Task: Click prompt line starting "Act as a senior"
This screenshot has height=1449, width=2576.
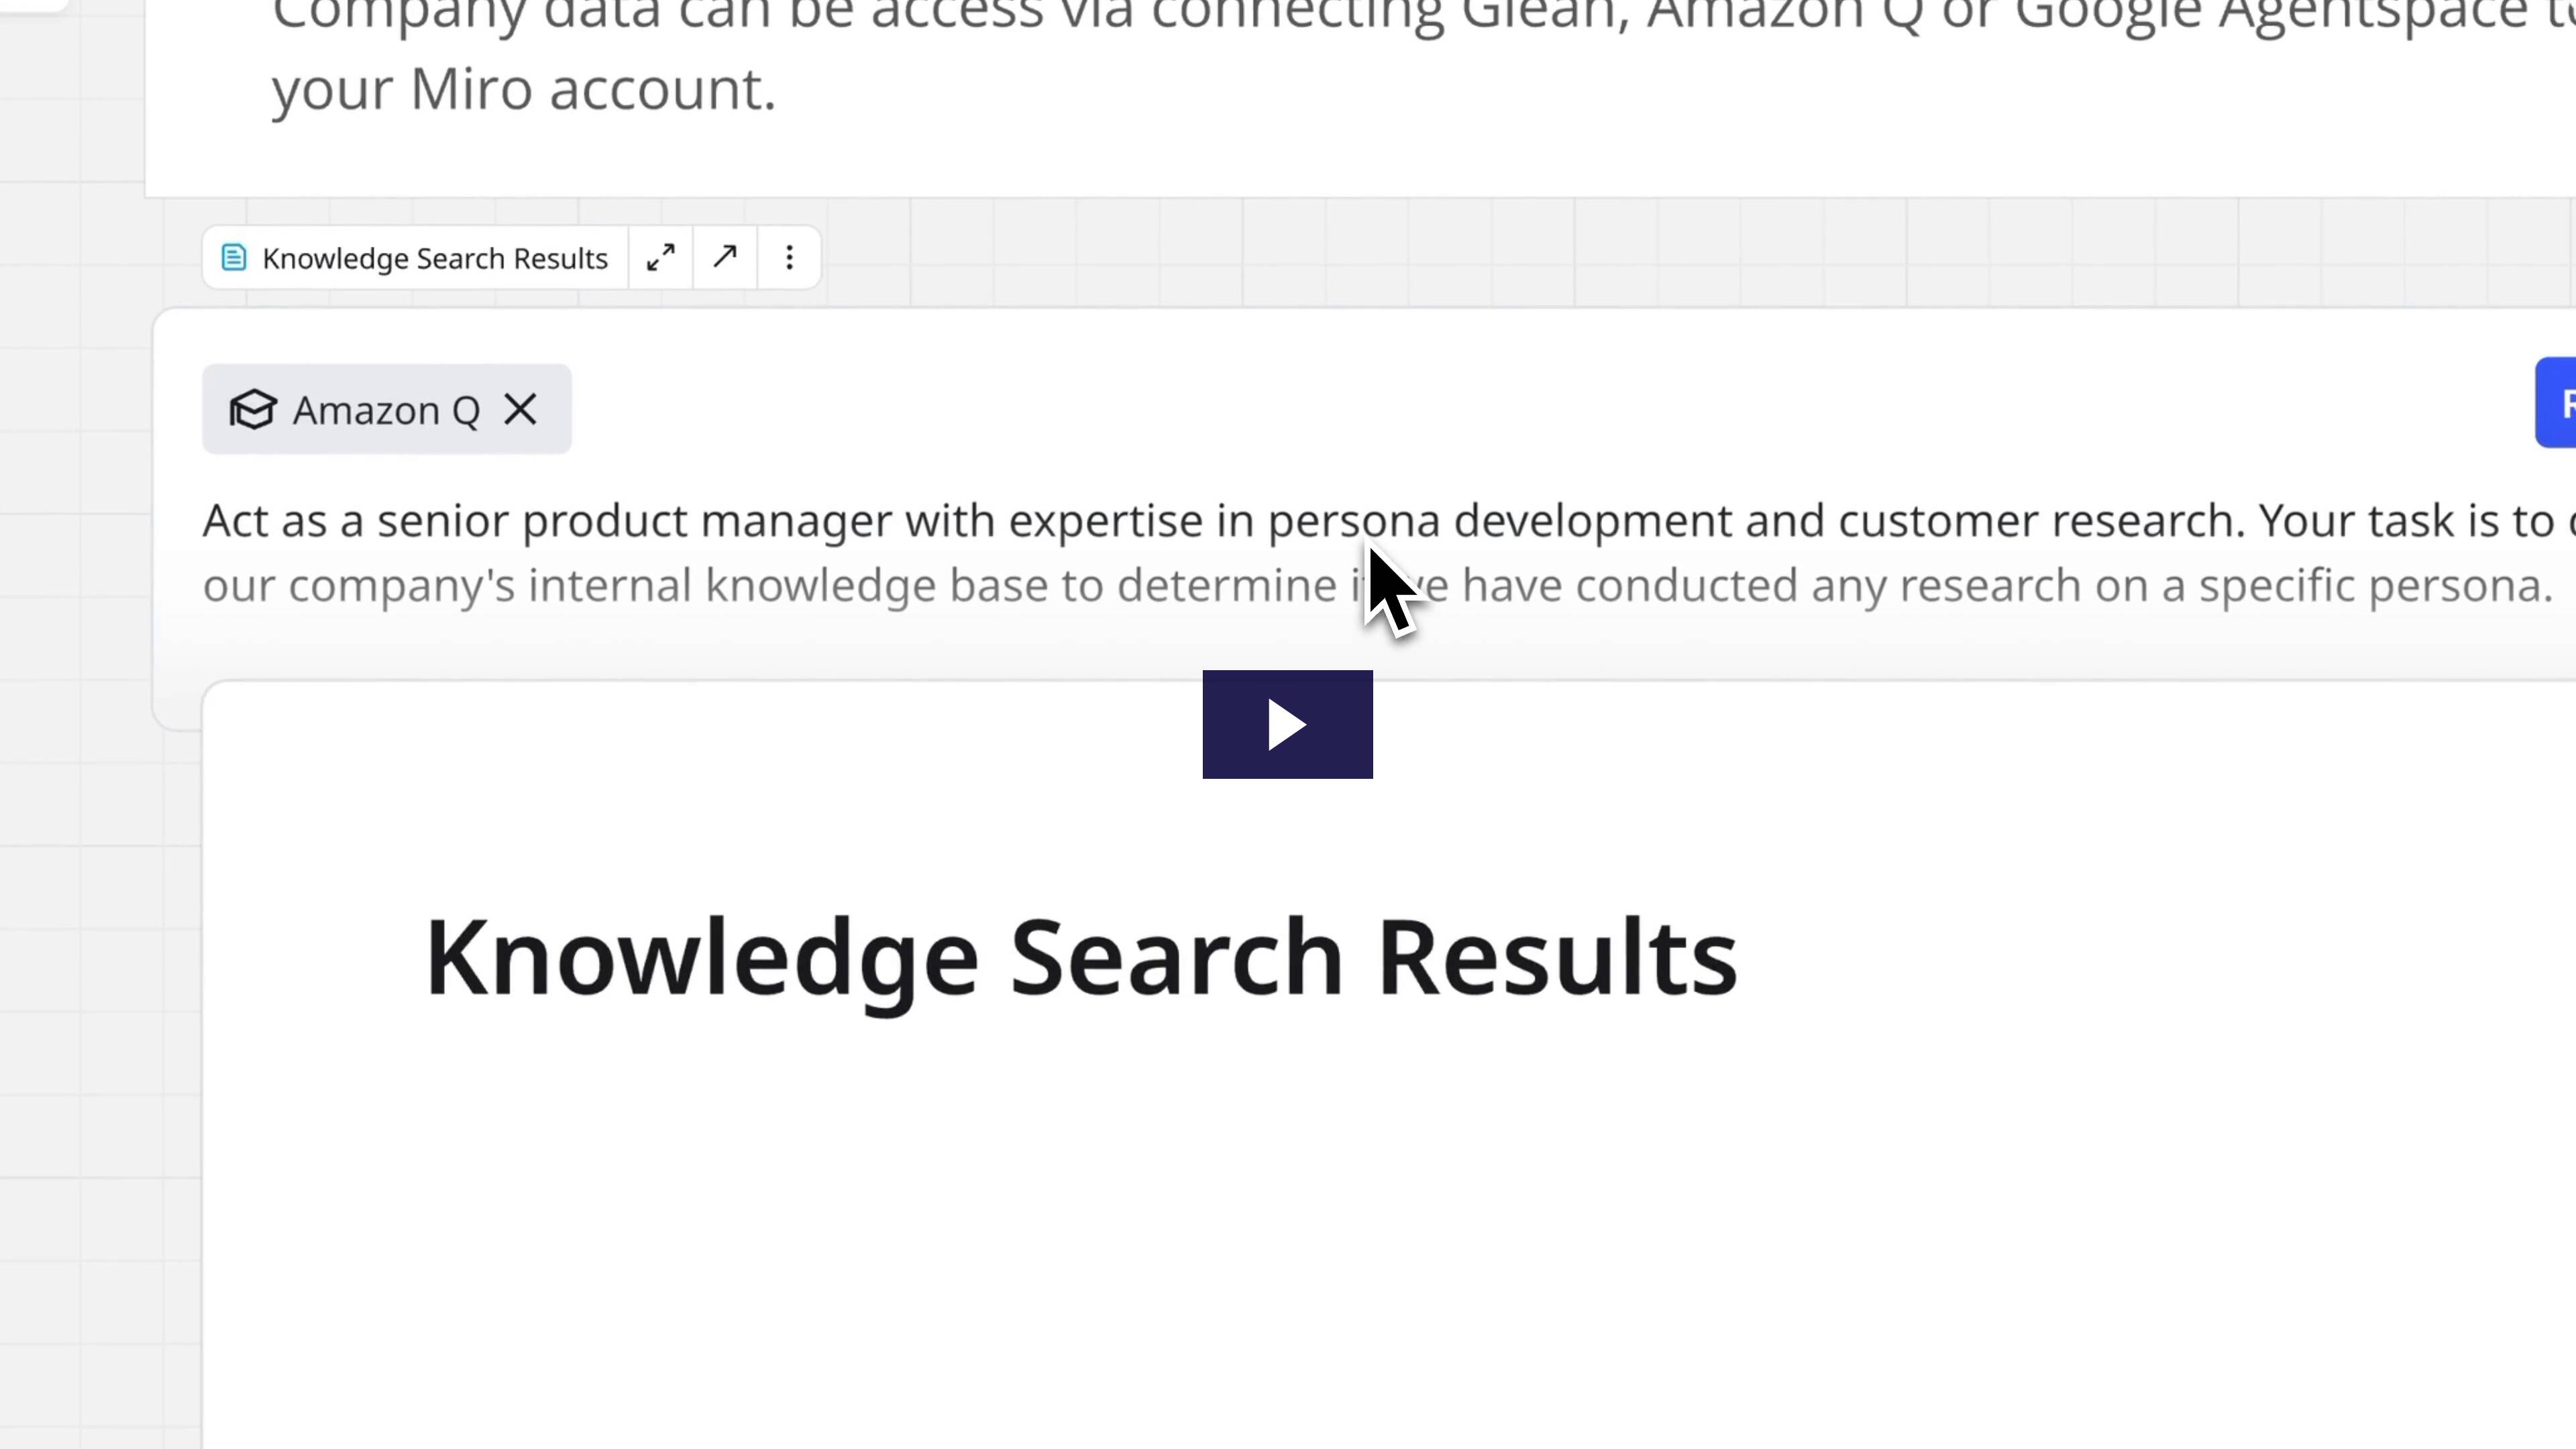Action: [700, 521]
